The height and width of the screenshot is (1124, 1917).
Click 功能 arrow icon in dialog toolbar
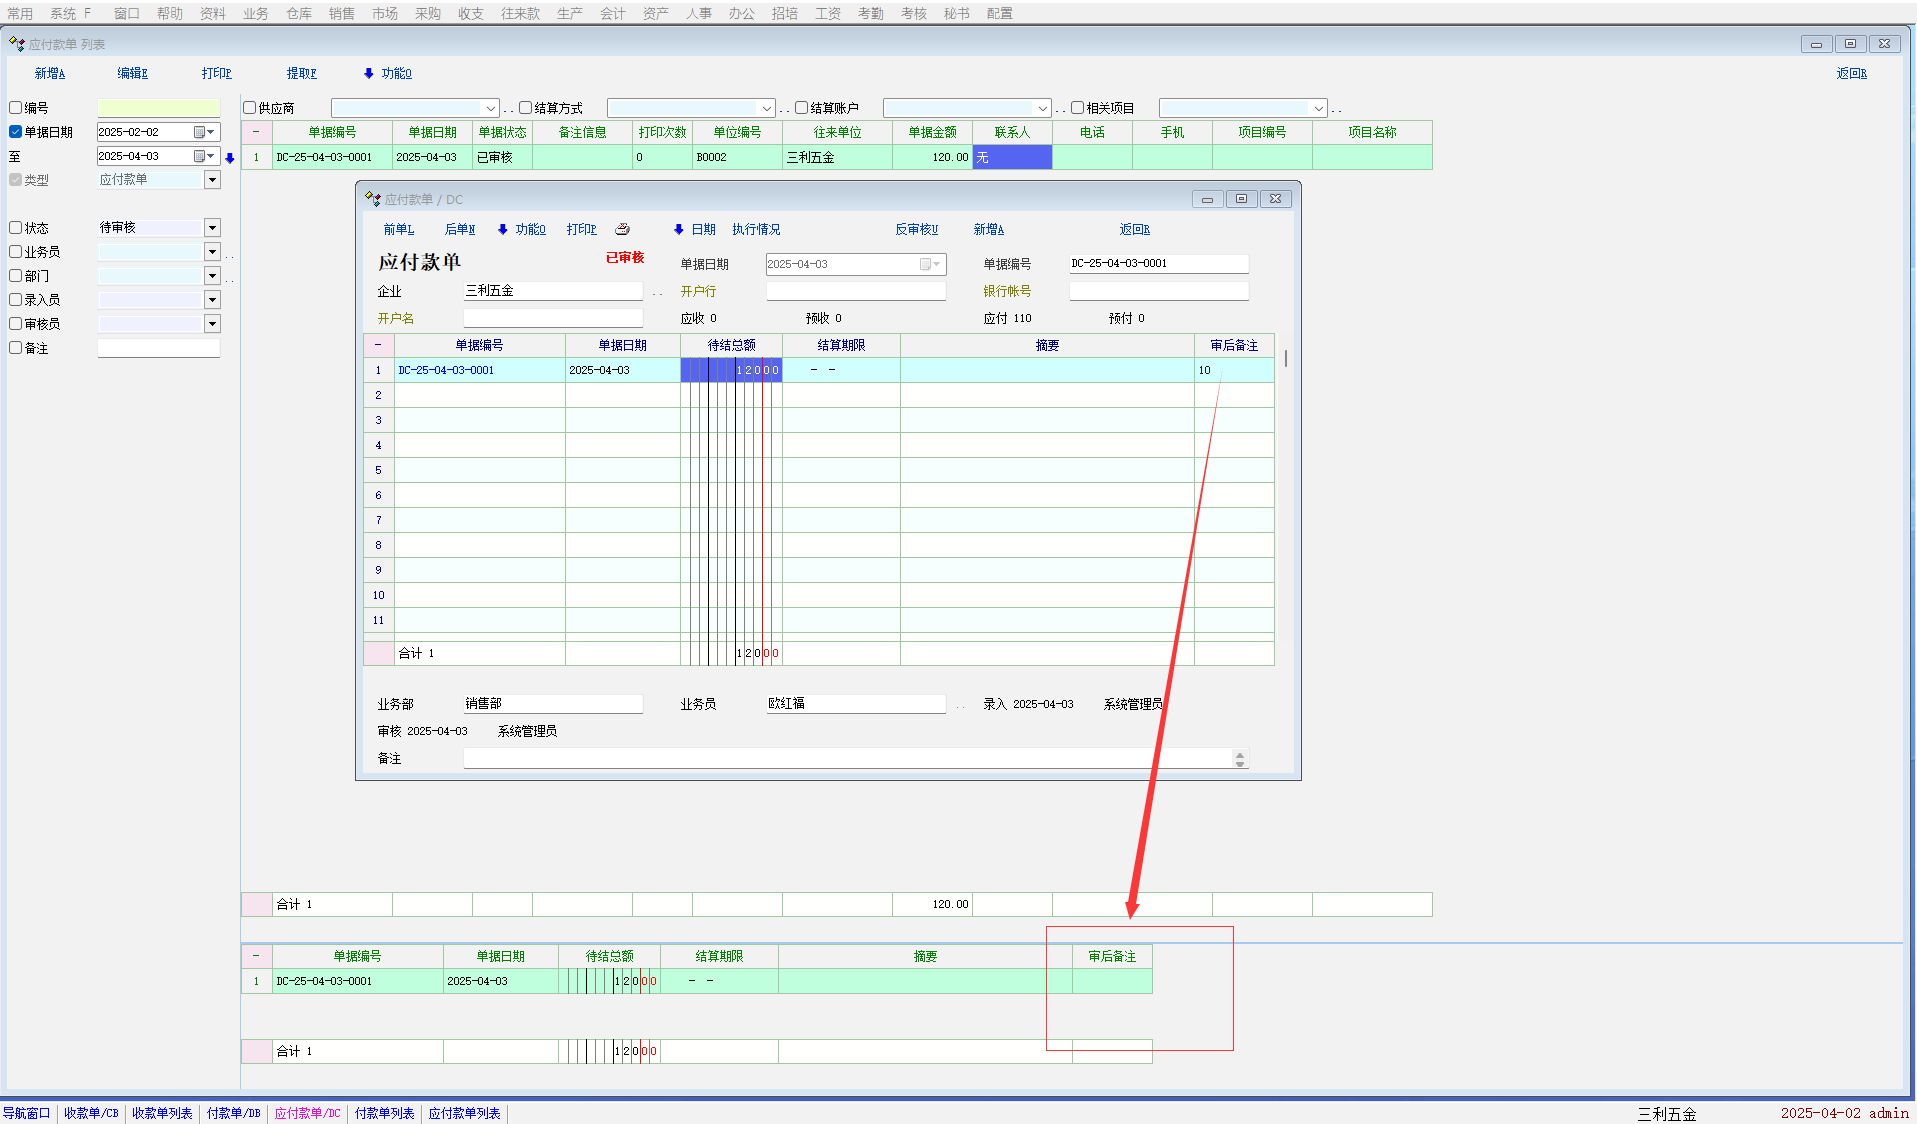[x=503, y=229]
